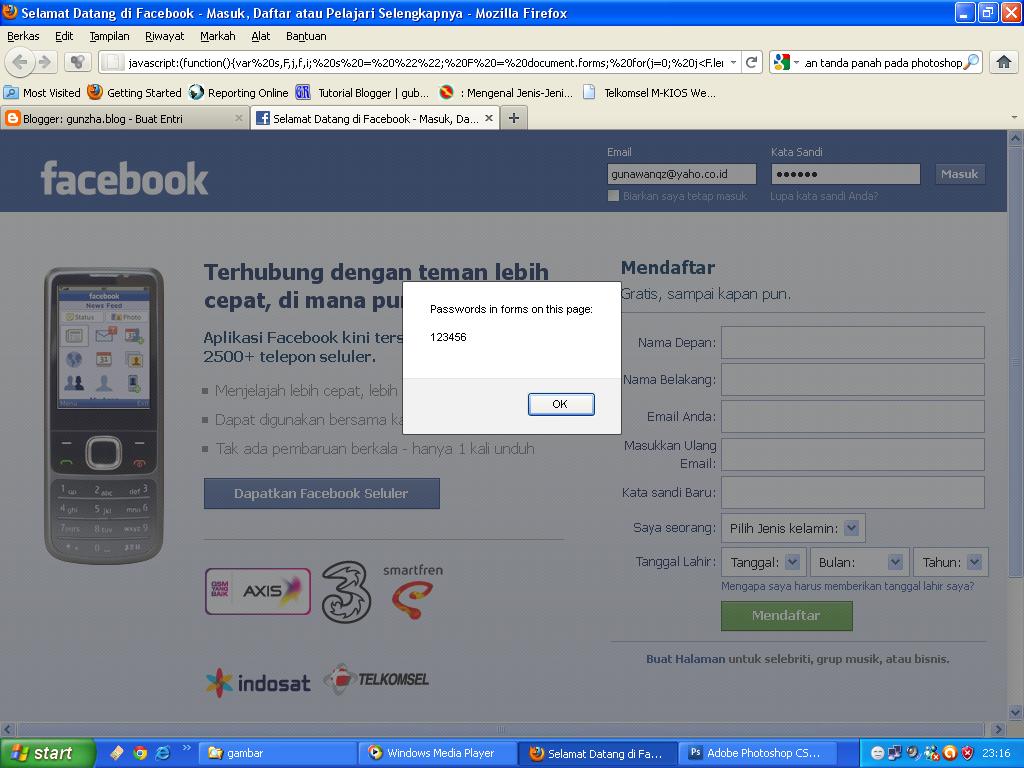1024x768 pixels.
Task: Open Telkomsel M-KIOS bookmark
Action: click(649, 93)
